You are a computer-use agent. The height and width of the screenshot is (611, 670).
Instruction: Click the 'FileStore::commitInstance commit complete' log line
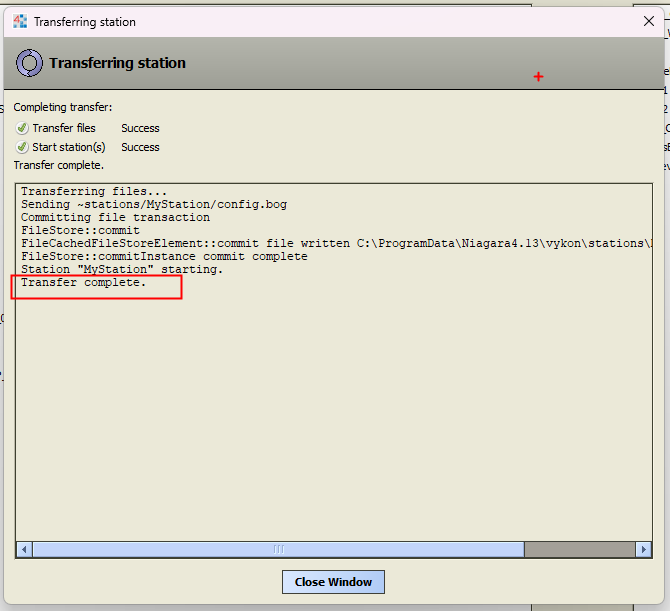pos(164,257)
